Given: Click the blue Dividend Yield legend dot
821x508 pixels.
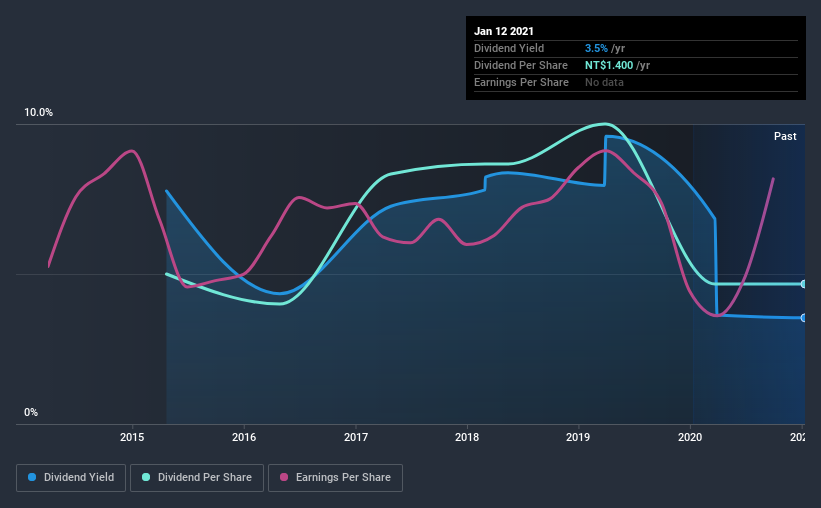Looking at the screenshot, I should 32,477.
